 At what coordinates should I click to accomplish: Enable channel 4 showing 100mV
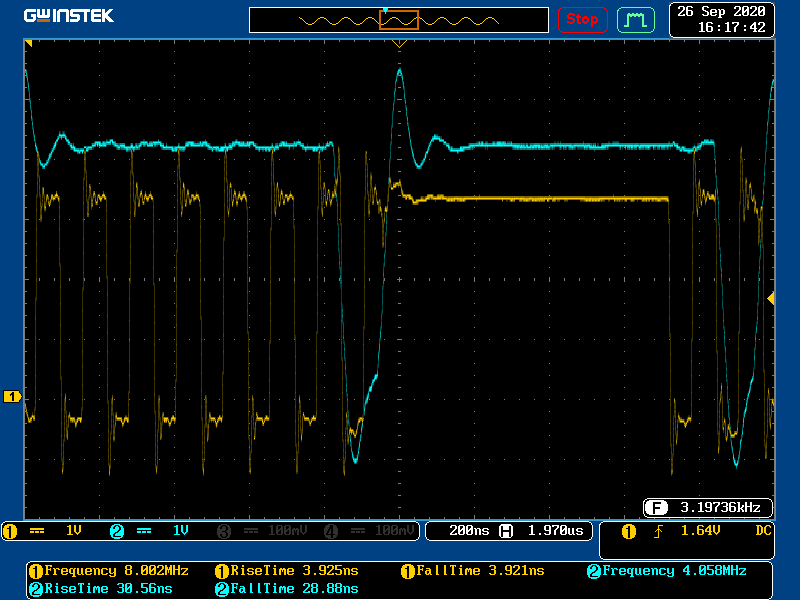[366, 531]
